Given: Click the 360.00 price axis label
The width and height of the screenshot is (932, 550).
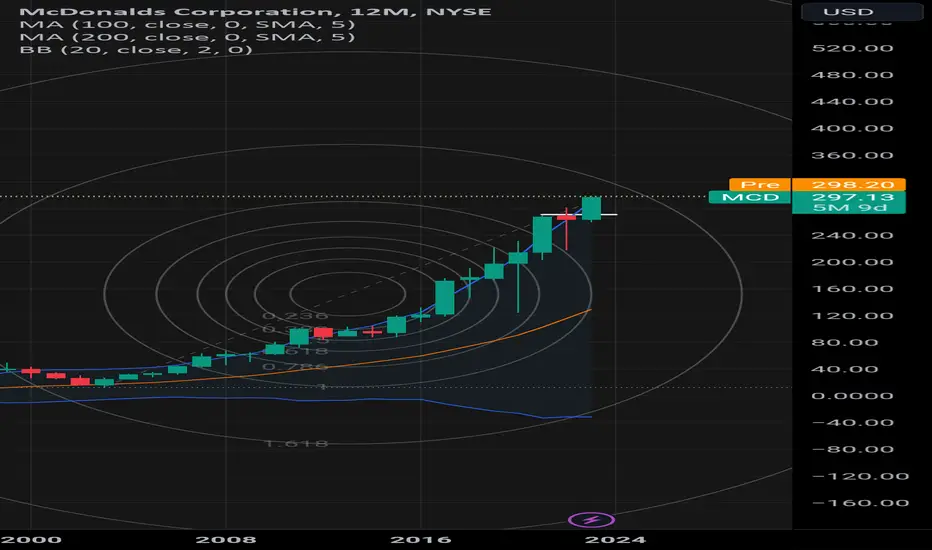Looking at the screenshot, I should [x=852, y=155].
